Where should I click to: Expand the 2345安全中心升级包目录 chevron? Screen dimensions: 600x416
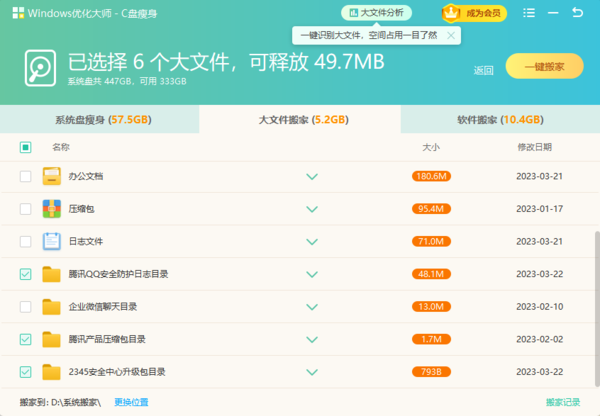312,372
